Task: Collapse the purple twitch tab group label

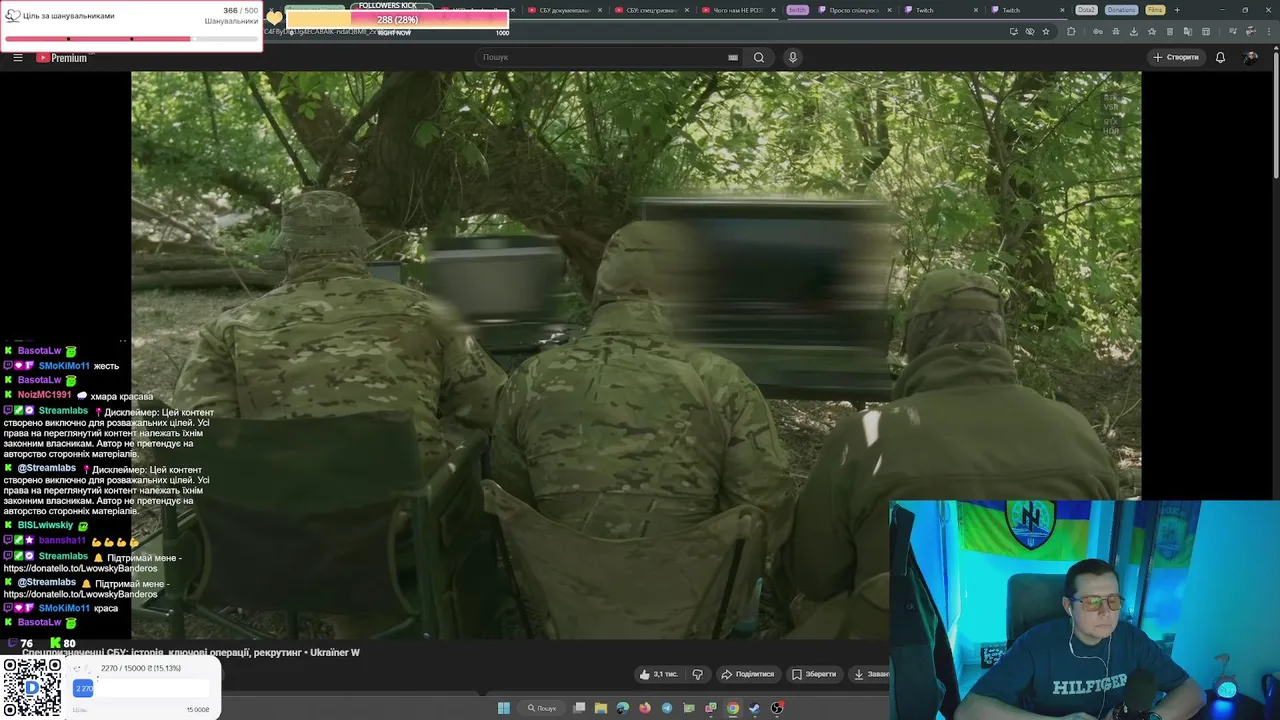Action: [x=797, y=10]
